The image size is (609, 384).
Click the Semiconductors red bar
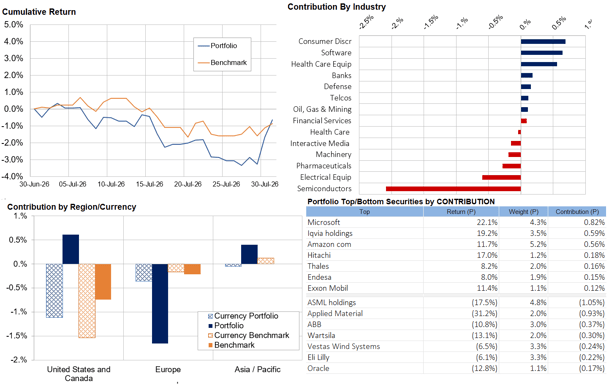[453, 189]
